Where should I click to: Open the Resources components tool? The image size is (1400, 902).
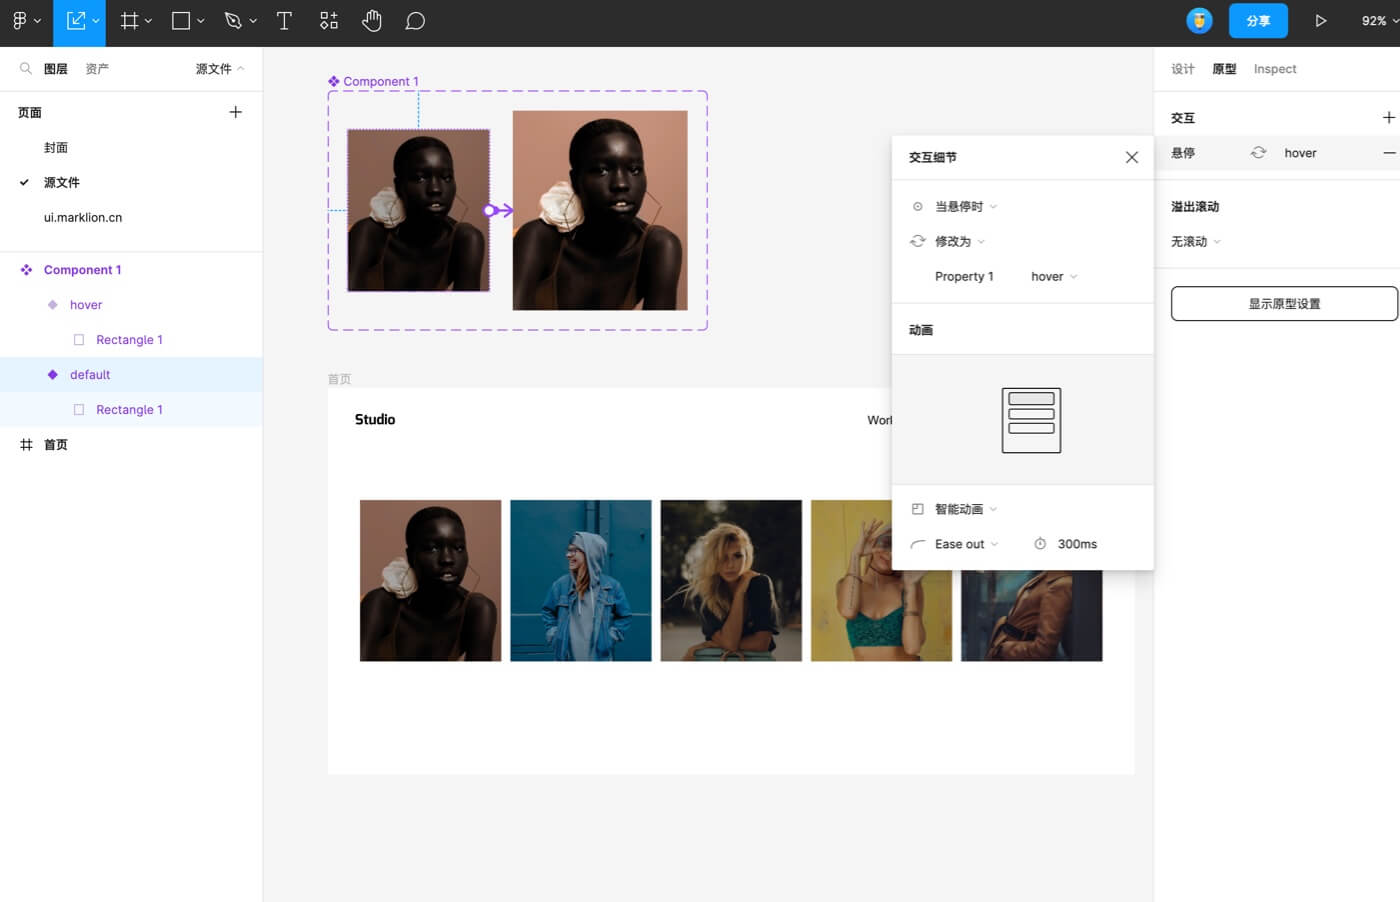(329, 21)
